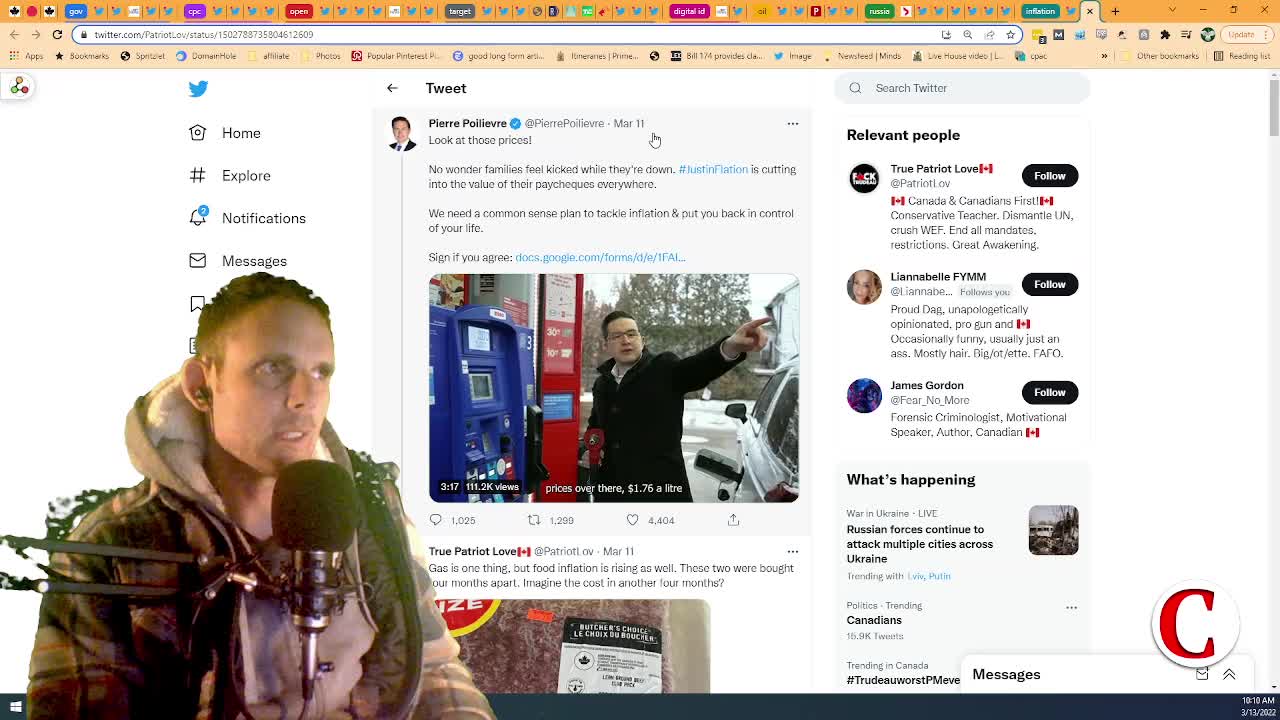
Task: Switch to the 'russia' tab group
Action: (879, 11)
